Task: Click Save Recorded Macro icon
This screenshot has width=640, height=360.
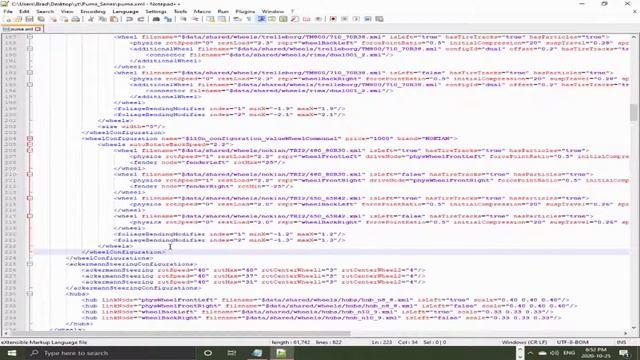Action: [379, 19]
